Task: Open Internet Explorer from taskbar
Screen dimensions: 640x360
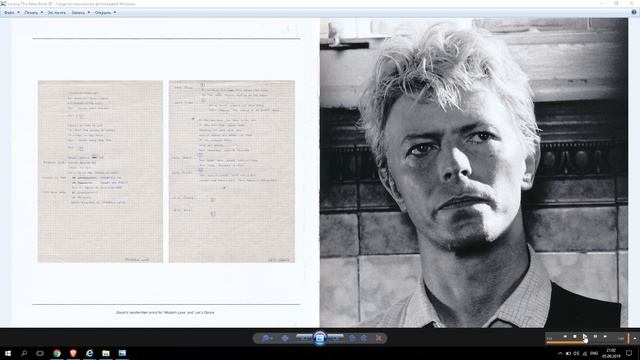Action: (89, 353)
